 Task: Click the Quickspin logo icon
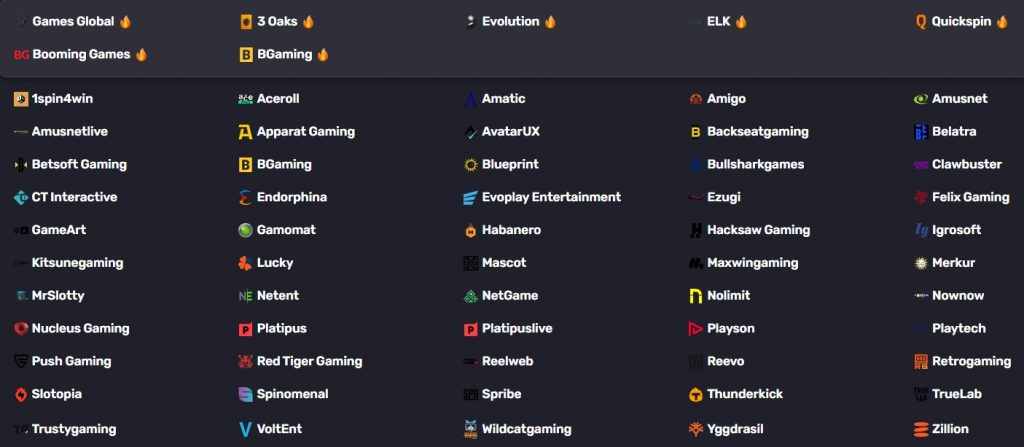pyautogui.click(x=920, y=21)
